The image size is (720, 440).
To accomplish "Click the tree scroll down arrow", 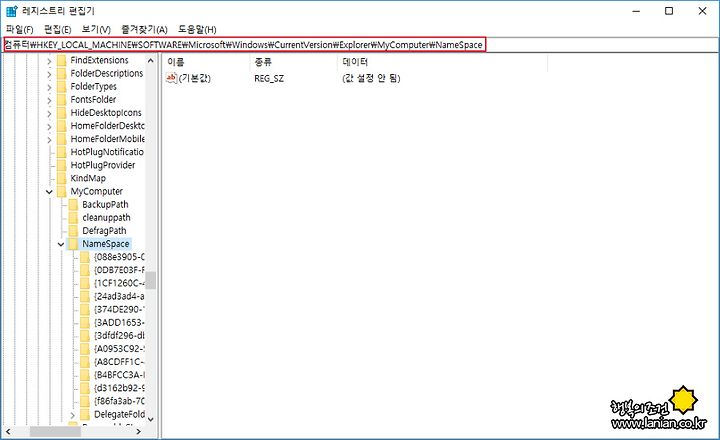I will point(151,418).
